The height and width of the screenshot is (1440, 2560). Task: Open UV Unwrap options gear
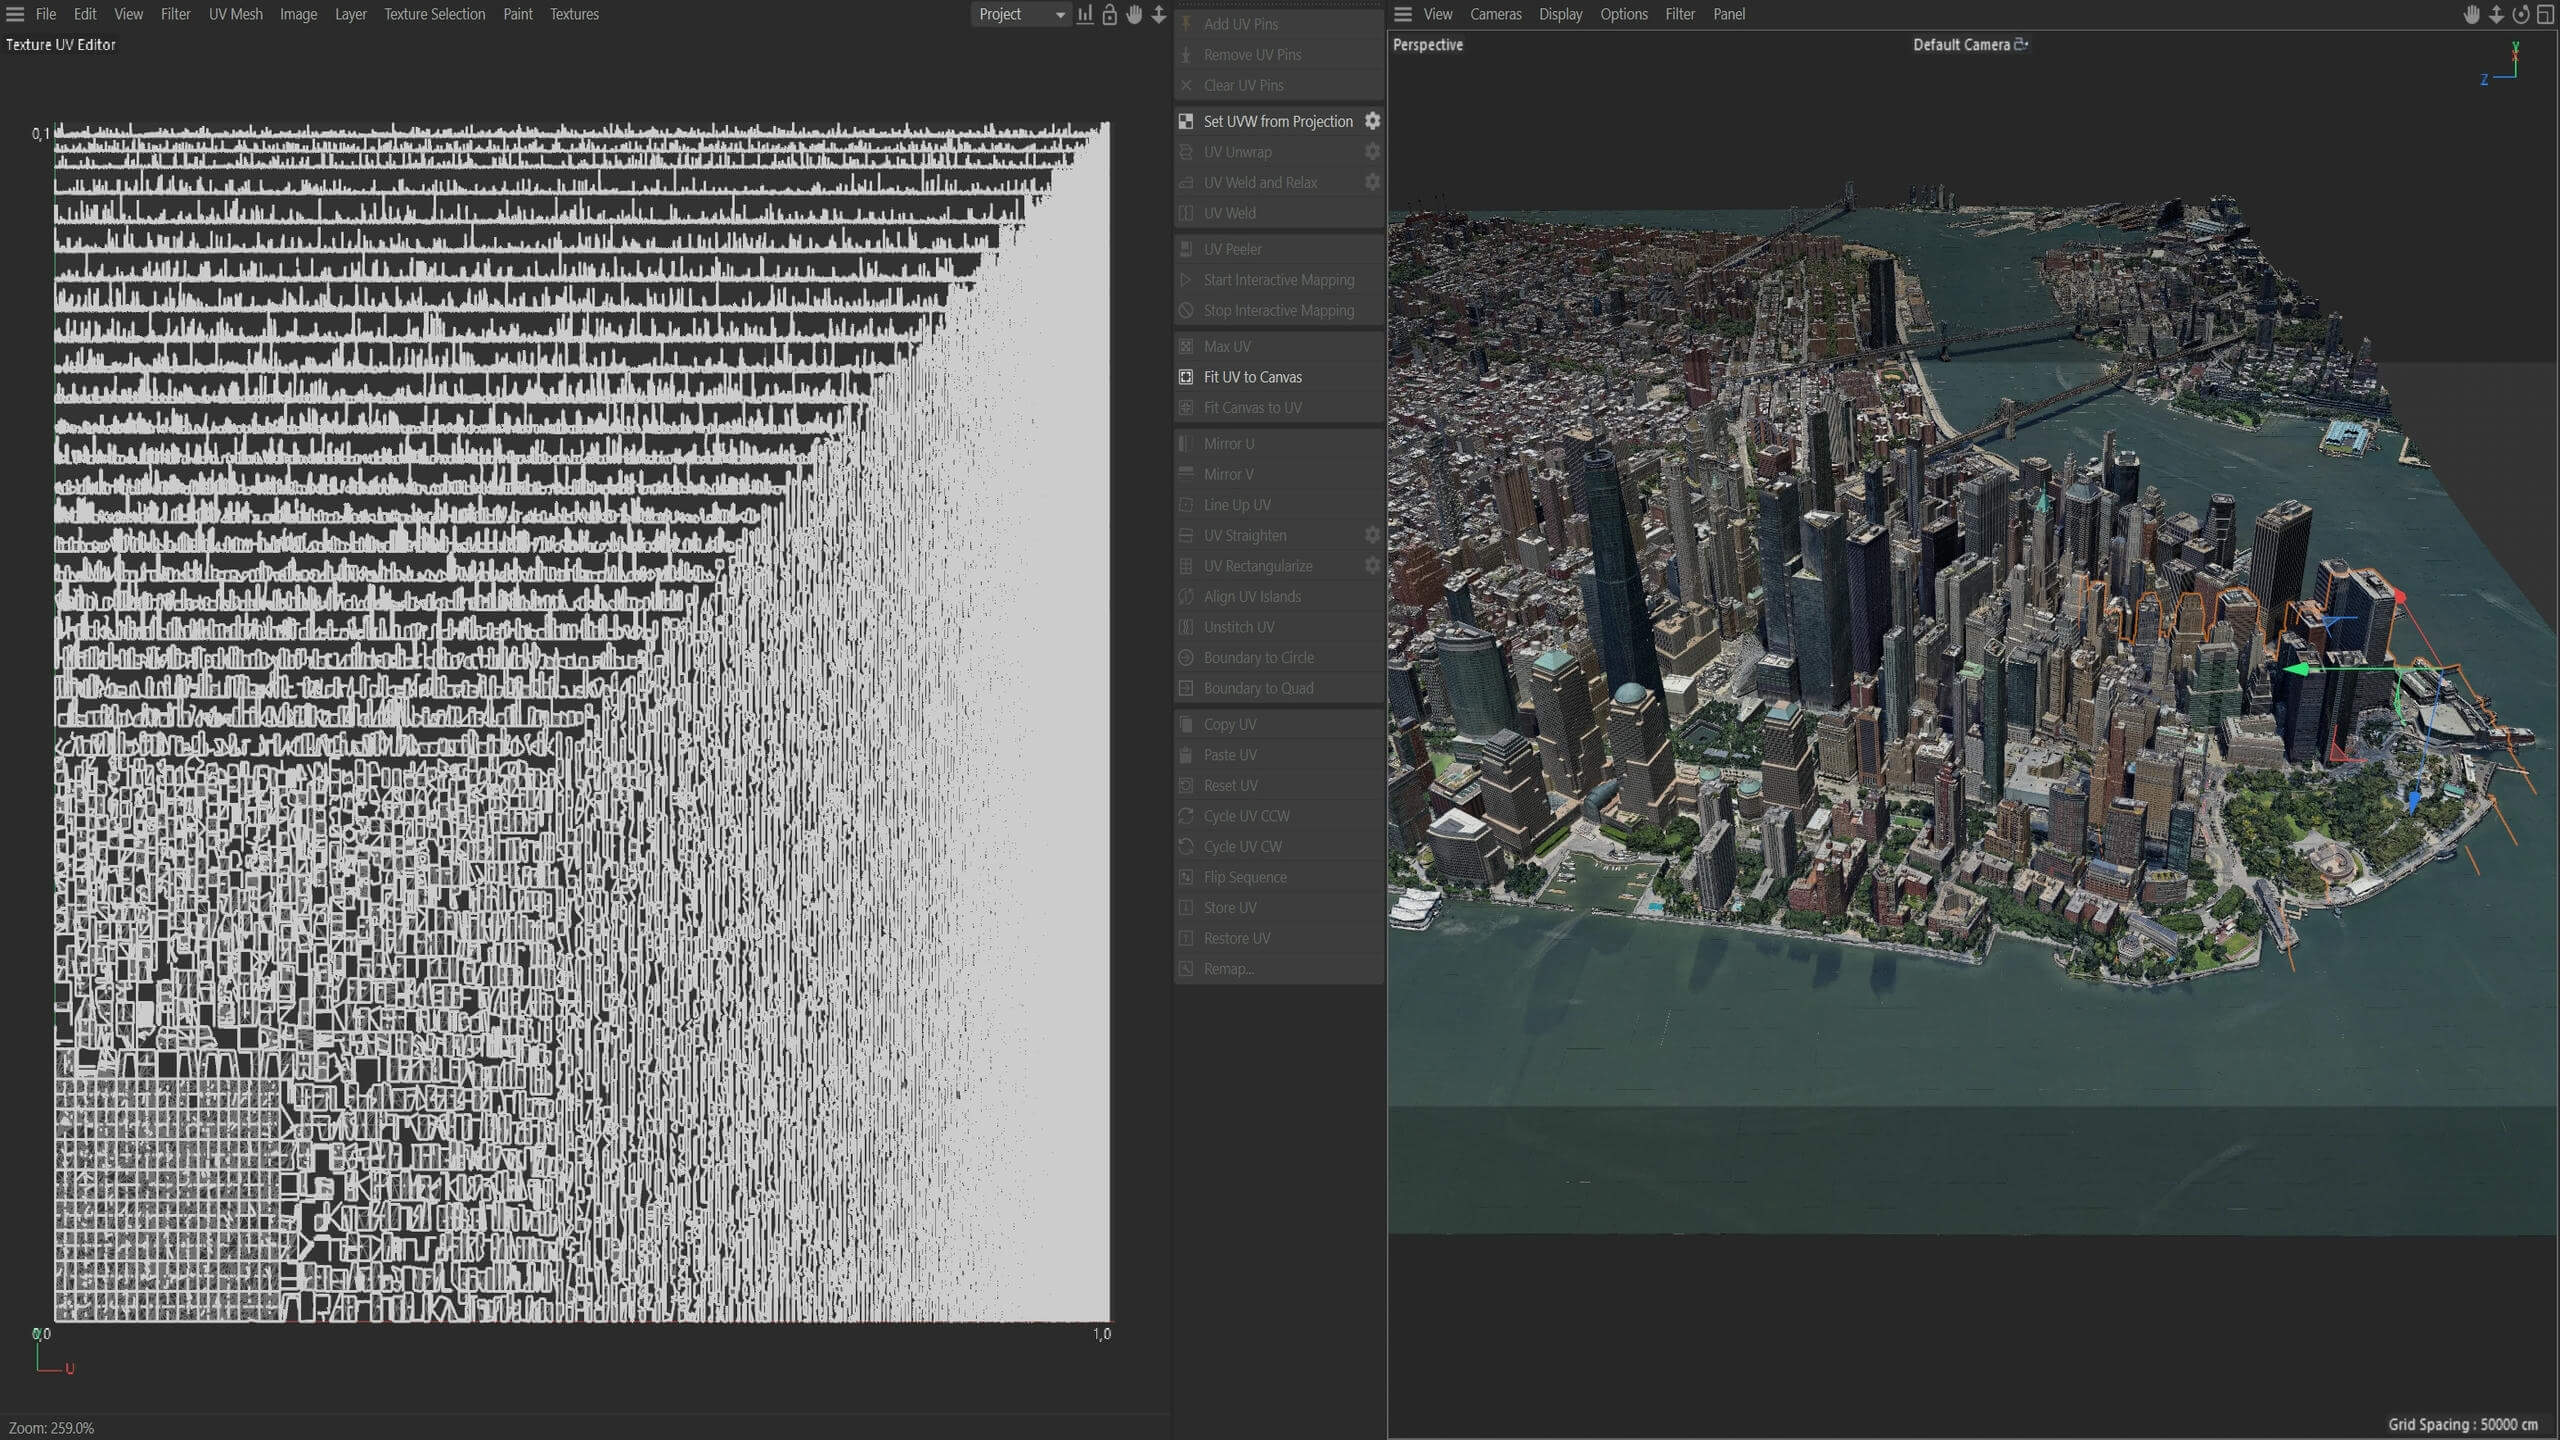tap(1372, 152)
